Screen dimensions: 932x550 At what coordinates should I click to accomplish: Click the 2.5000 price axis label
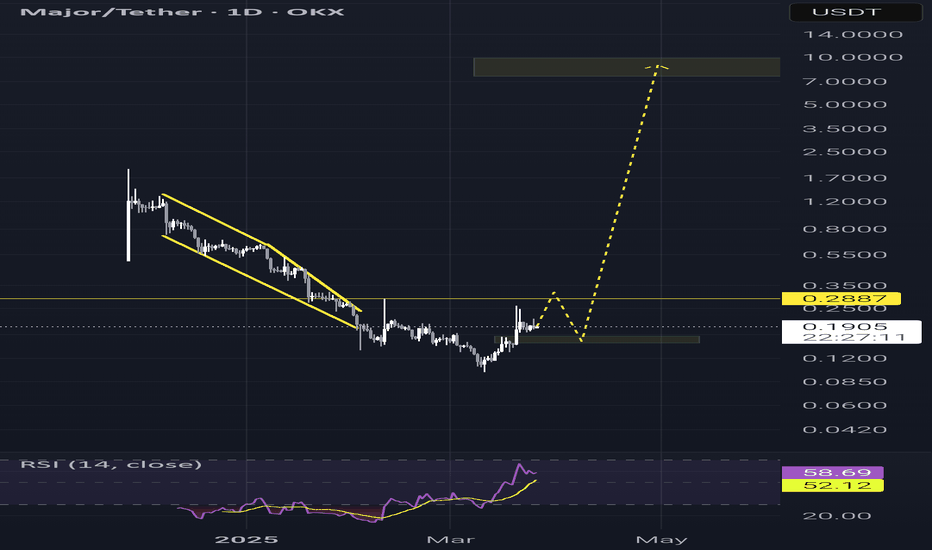pyautogui.click(x=845, y=152)
